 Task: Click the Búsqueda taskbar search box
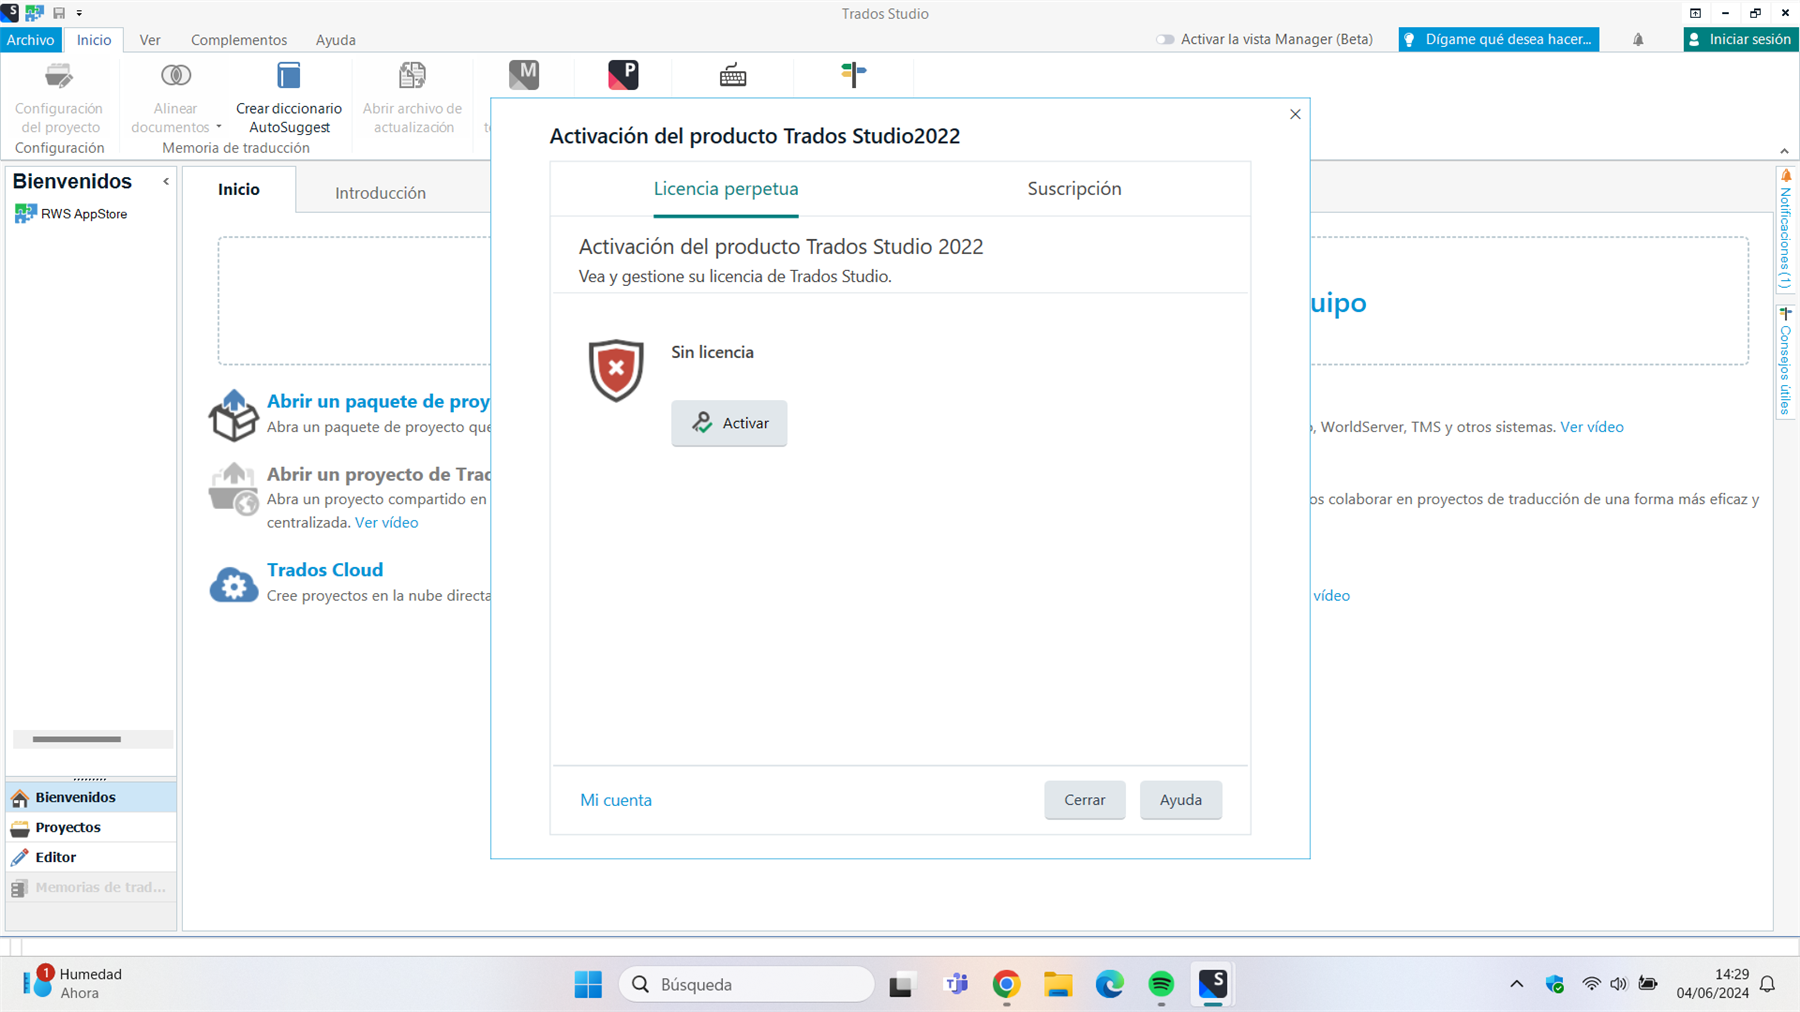point(746,985)
